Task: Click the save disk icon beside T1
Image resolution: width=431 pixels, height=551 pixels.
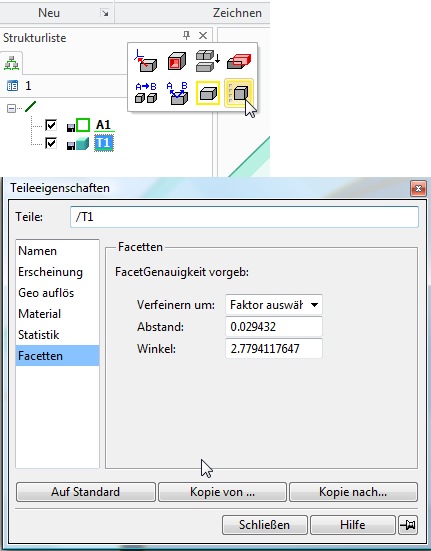Action: (71, 146)
